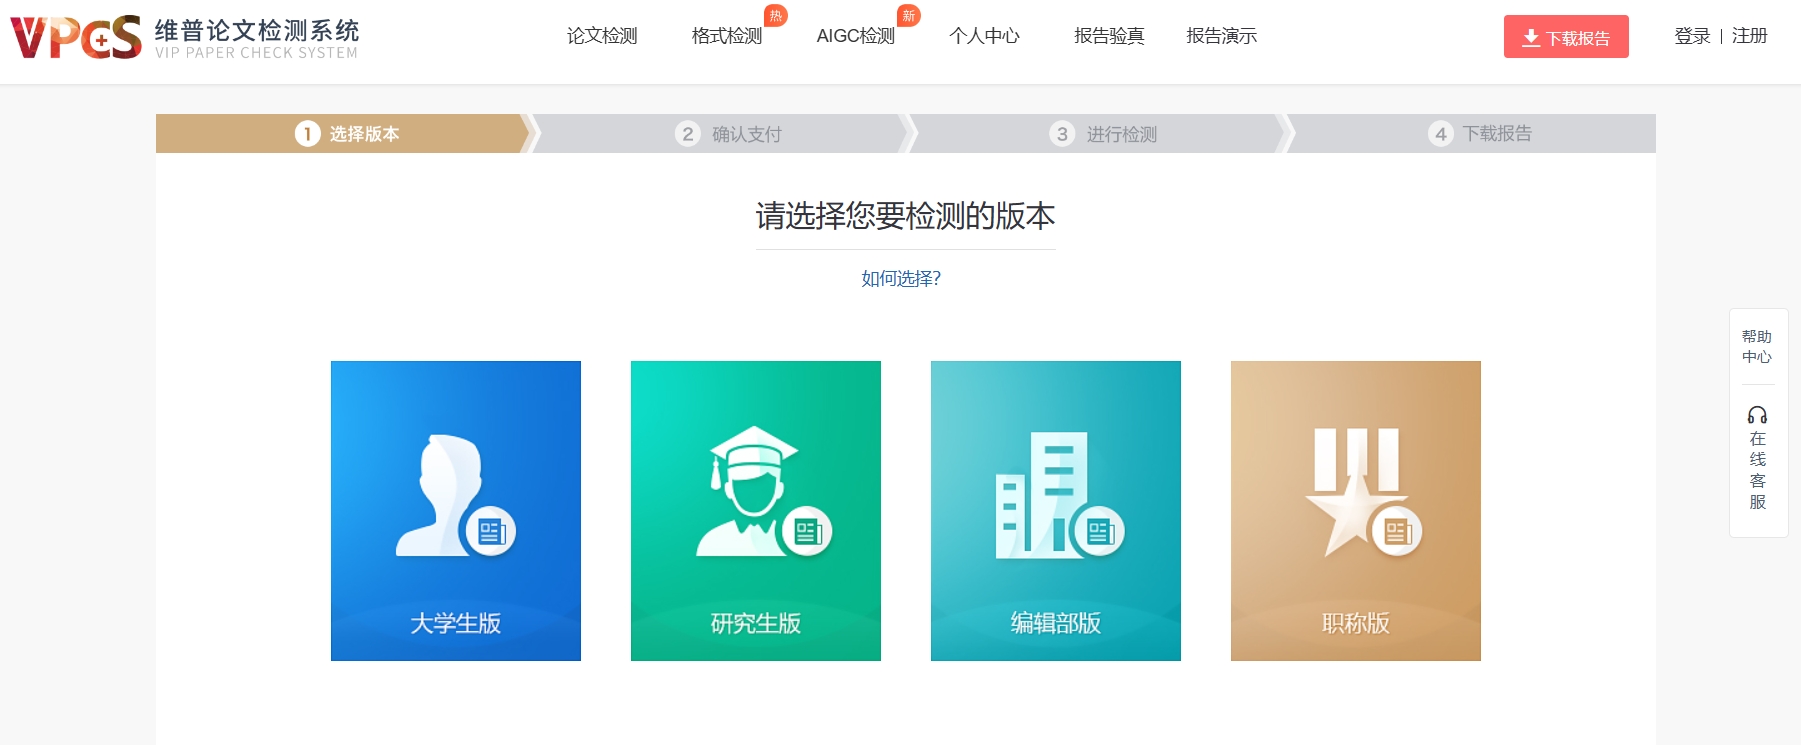This screenshot has height=745, width=1801.
Task: Choose the 大学生版 card
Action: [x=456, y=511]
